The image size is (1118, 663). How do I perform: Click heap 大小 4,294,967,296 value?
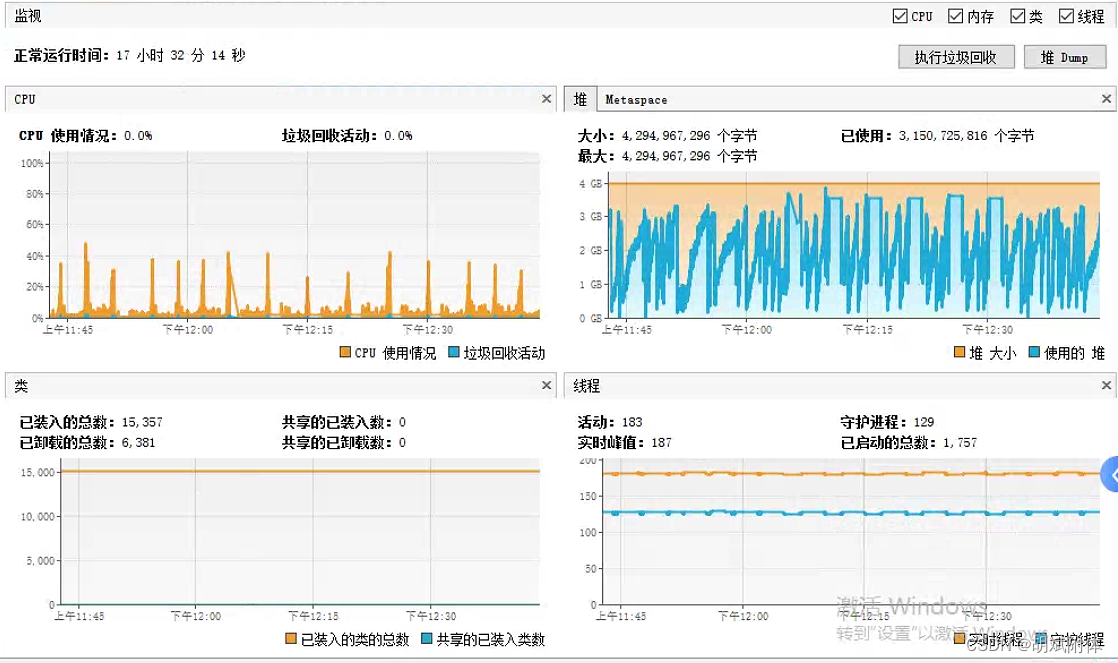666,135
